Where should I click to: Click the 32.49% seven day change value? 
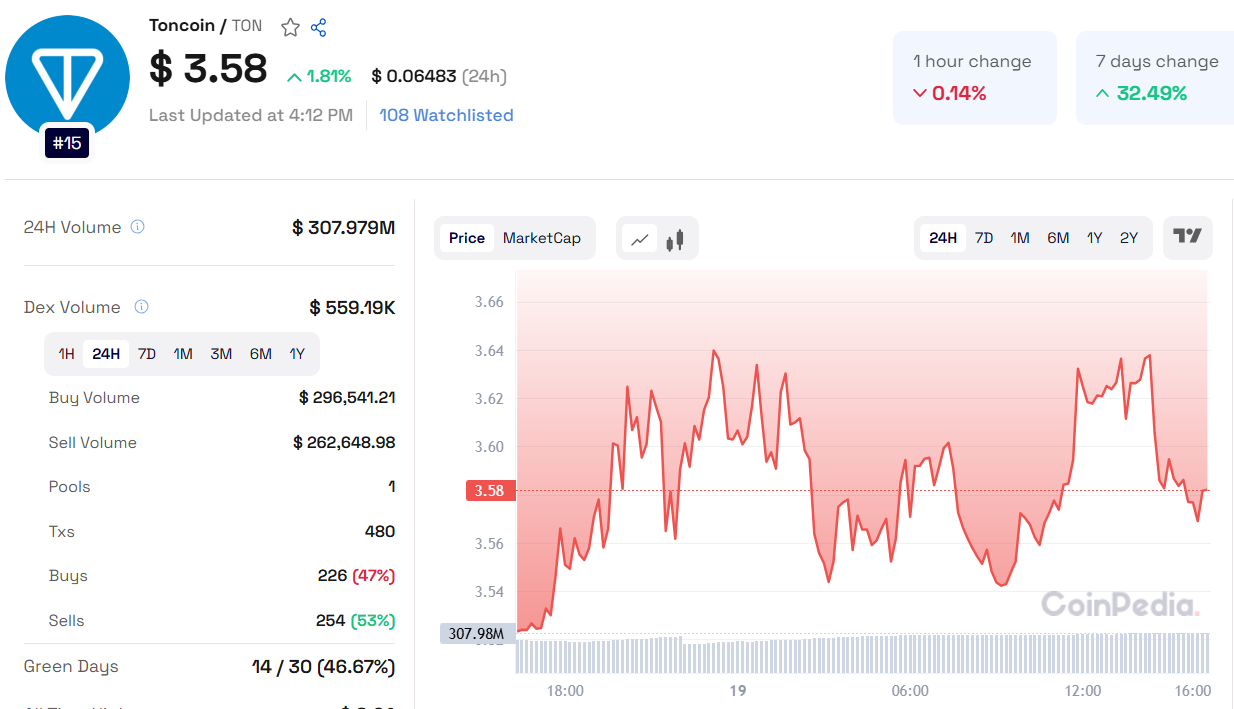click(1142, 93)
